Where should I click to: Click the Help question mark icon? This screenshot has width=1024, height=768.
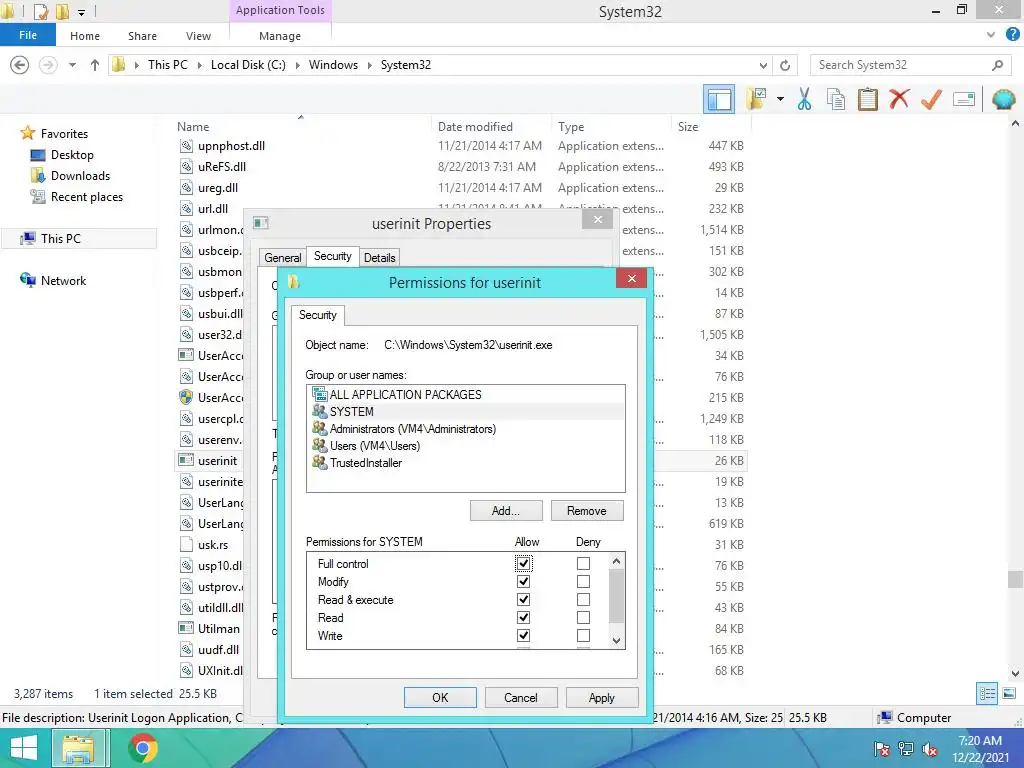[x=1012, y=35]
